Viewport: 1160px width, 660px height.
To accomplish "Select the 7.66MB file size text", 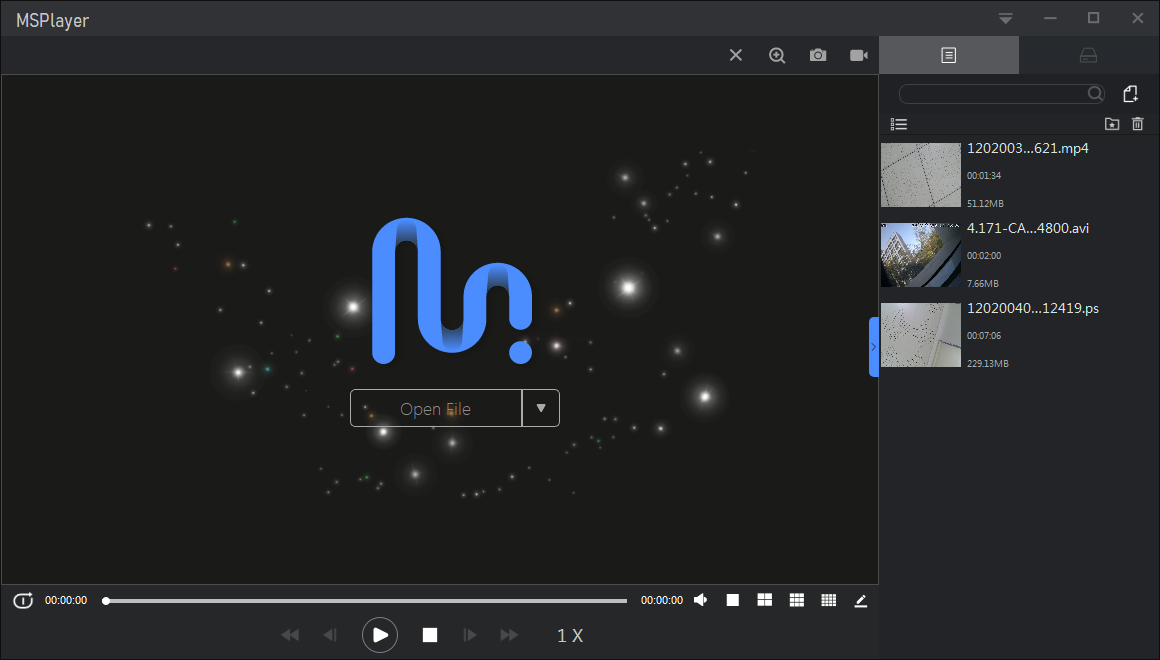I will 982,283.
